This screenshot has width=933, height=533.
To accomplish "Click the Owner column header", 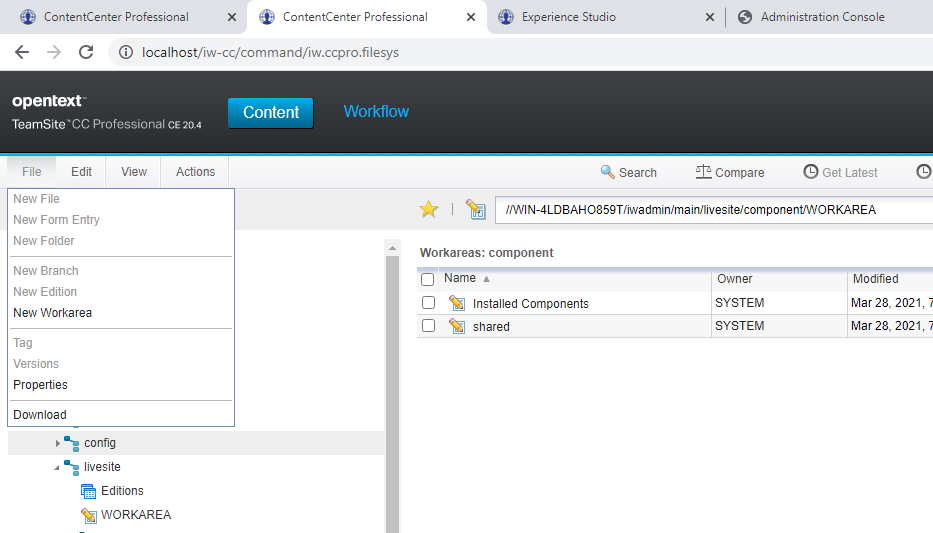I will [x=734, y=278].
